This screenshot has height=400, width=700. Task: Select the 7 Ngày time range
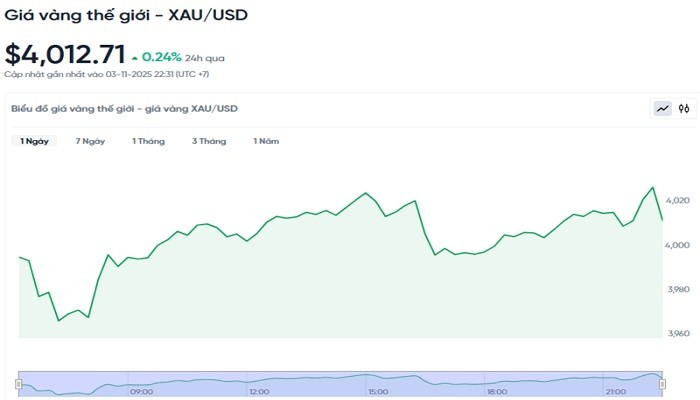click(90, 141)
